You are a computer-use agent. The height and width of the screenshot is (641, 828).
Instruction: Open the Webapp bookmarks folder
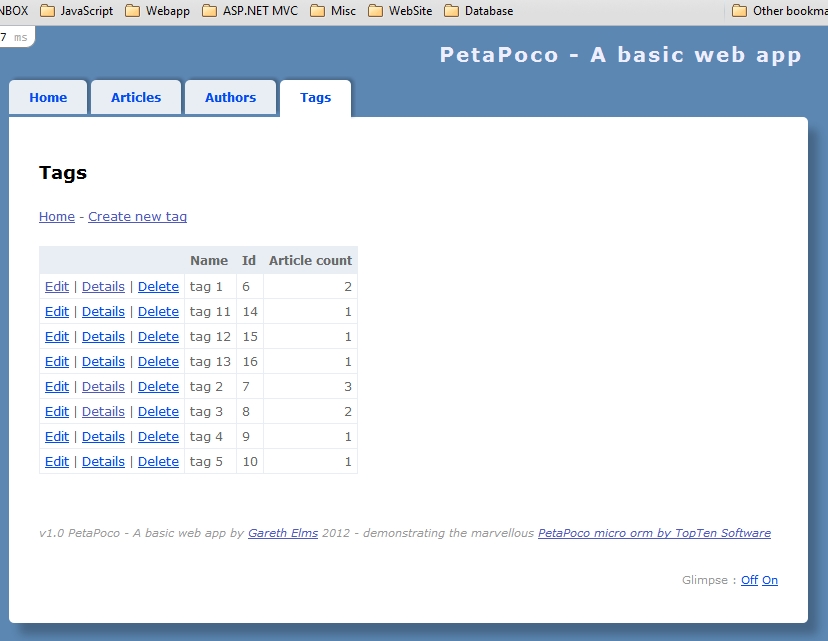(x=157, y=11)
